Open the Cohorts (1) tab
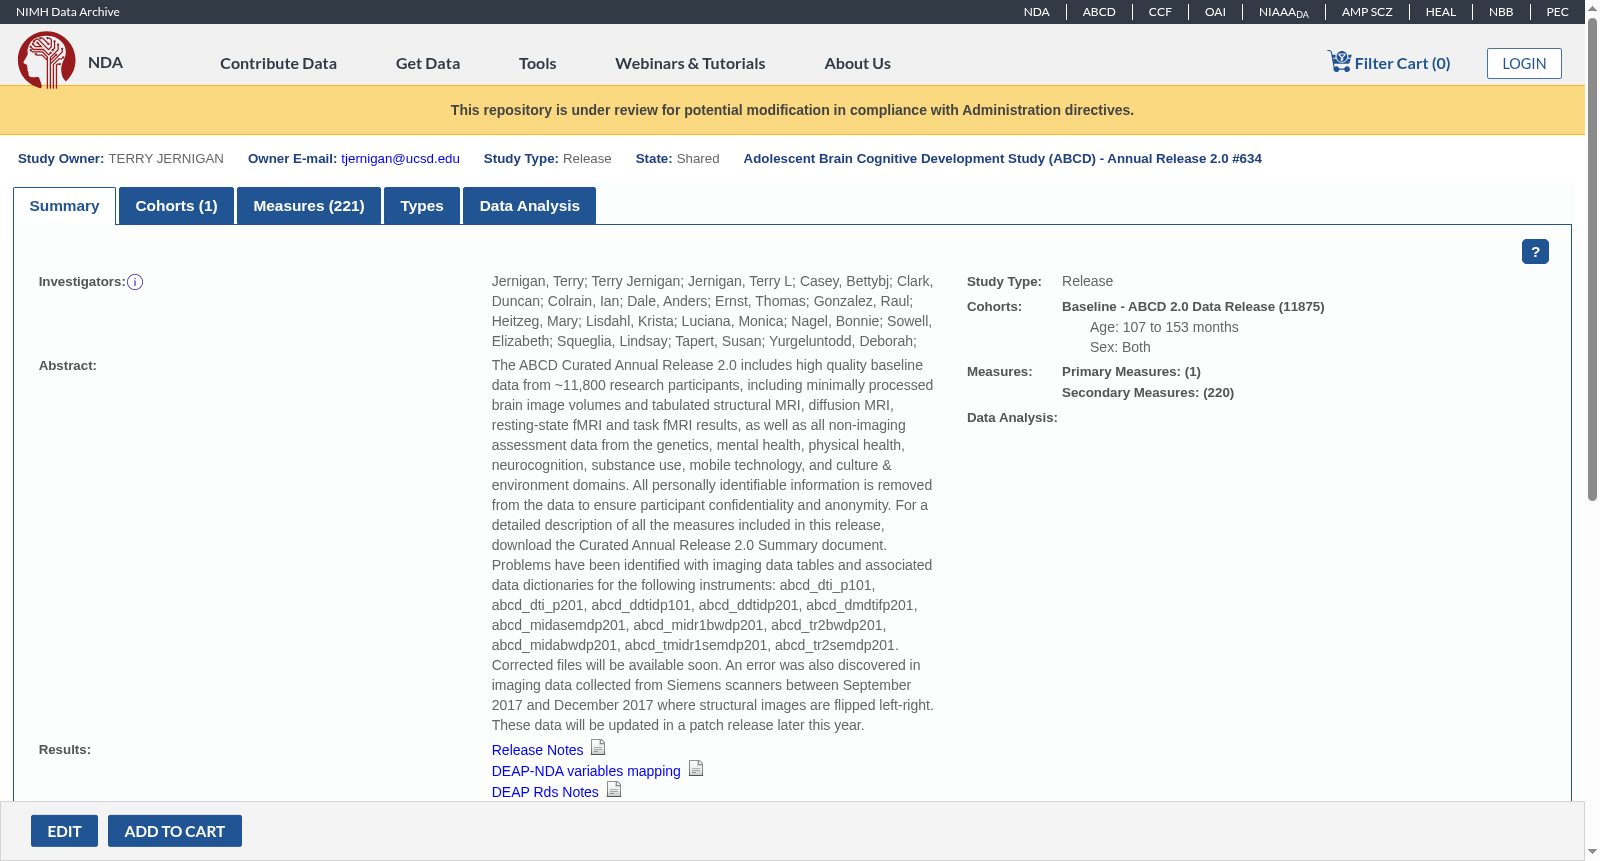Screen dimensions: 1600x861 176,206
